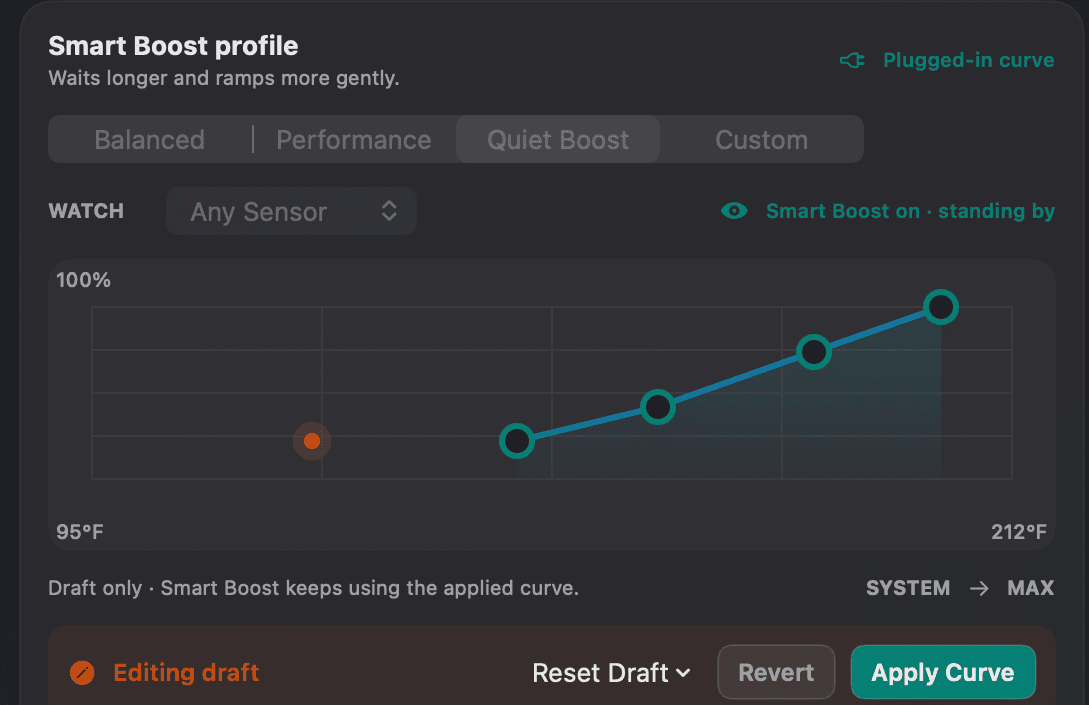Viewport: 1089px width, 705px height.
Task: Click the Draft only notice text
Action: pyautogui.click(x=313, y=588)
